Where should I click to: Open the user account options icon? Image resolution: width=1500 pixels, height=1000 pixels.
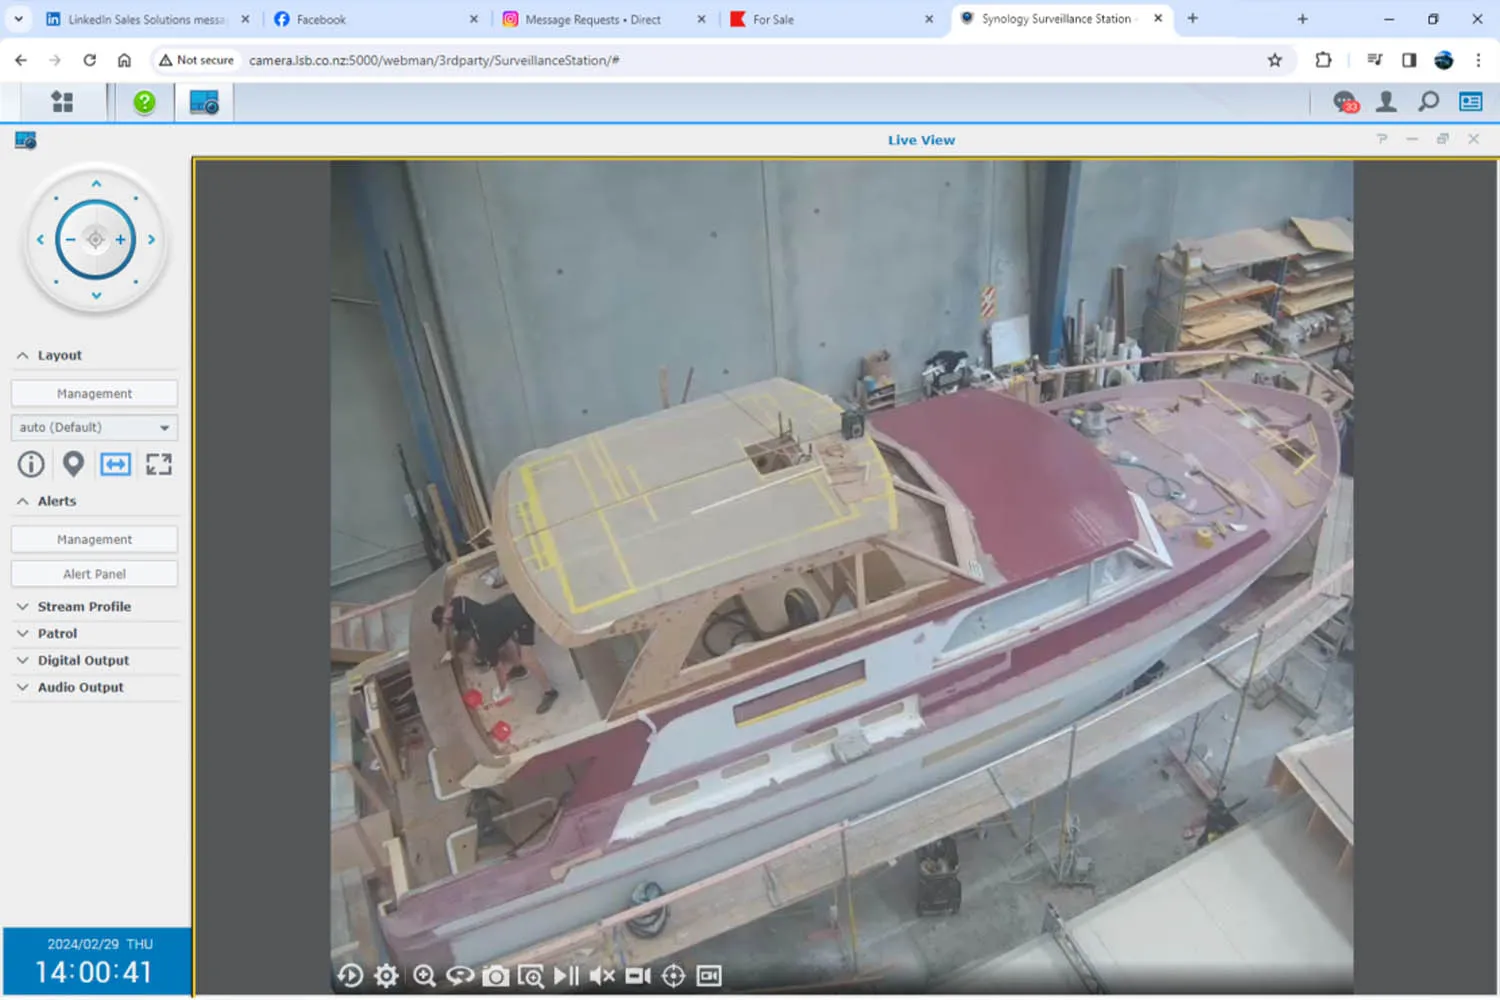[1386, 102]
